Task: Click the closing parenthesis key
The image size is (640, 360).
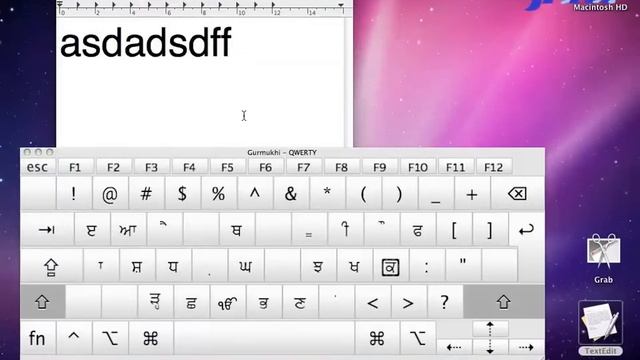Action: coord(399,194)
